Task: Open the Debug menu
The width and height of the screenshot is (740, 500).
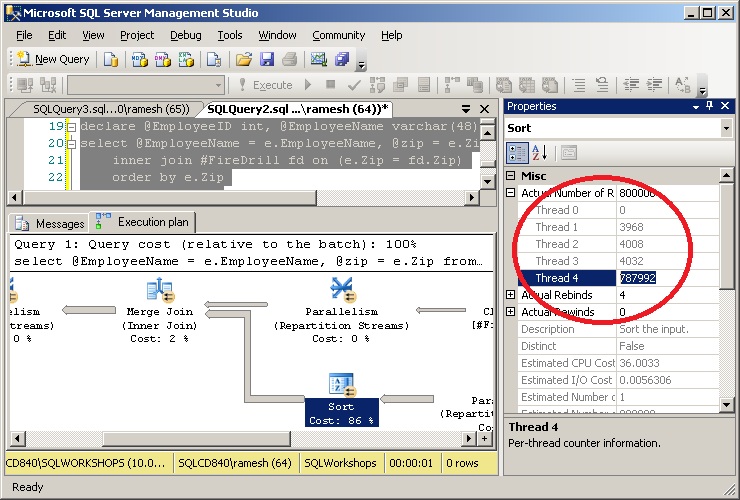Action: coord(185,35)
